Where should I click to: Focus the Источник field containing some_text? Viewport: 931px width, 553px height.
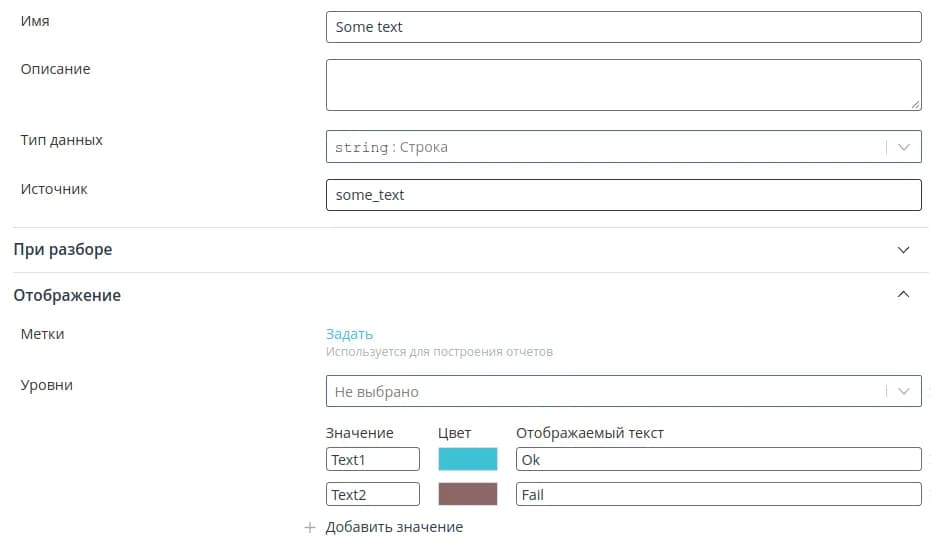pos(623,195)
